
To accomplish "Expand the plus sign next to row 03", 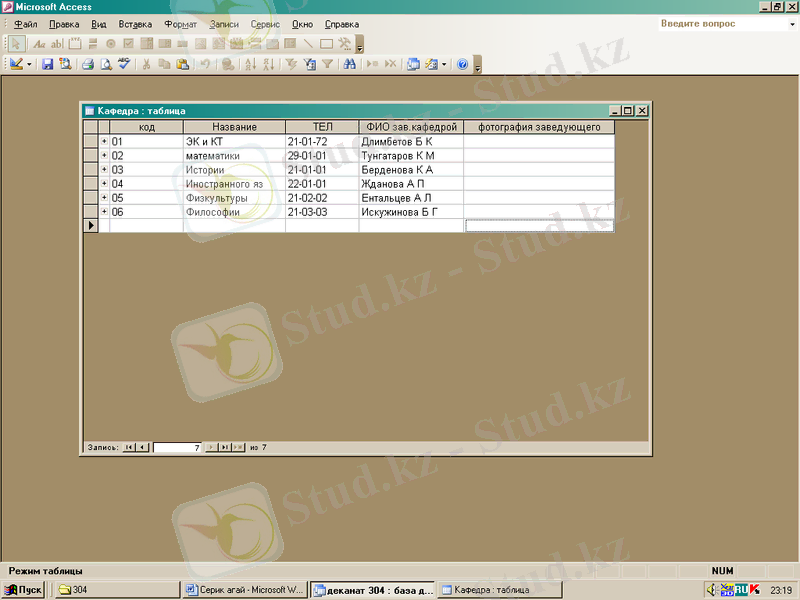I will [103, 170].
